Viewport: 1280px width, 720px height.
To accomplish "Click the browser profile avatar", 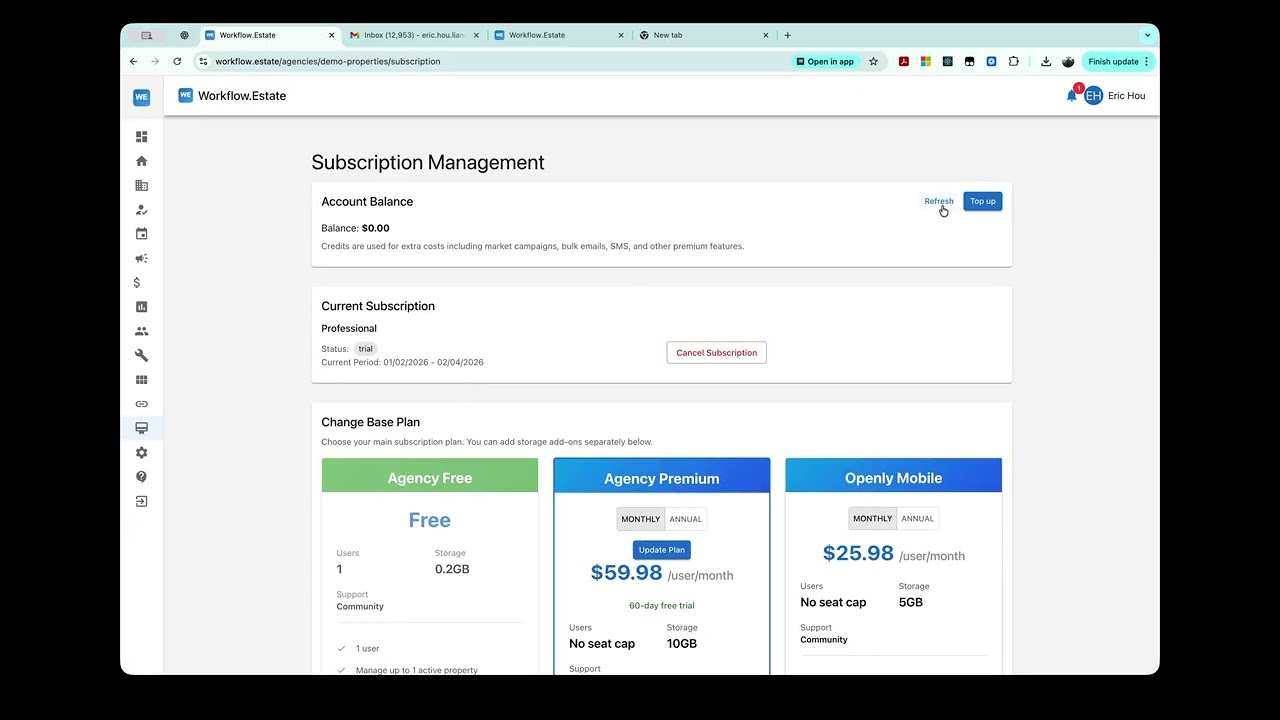I will point(1068,61).
